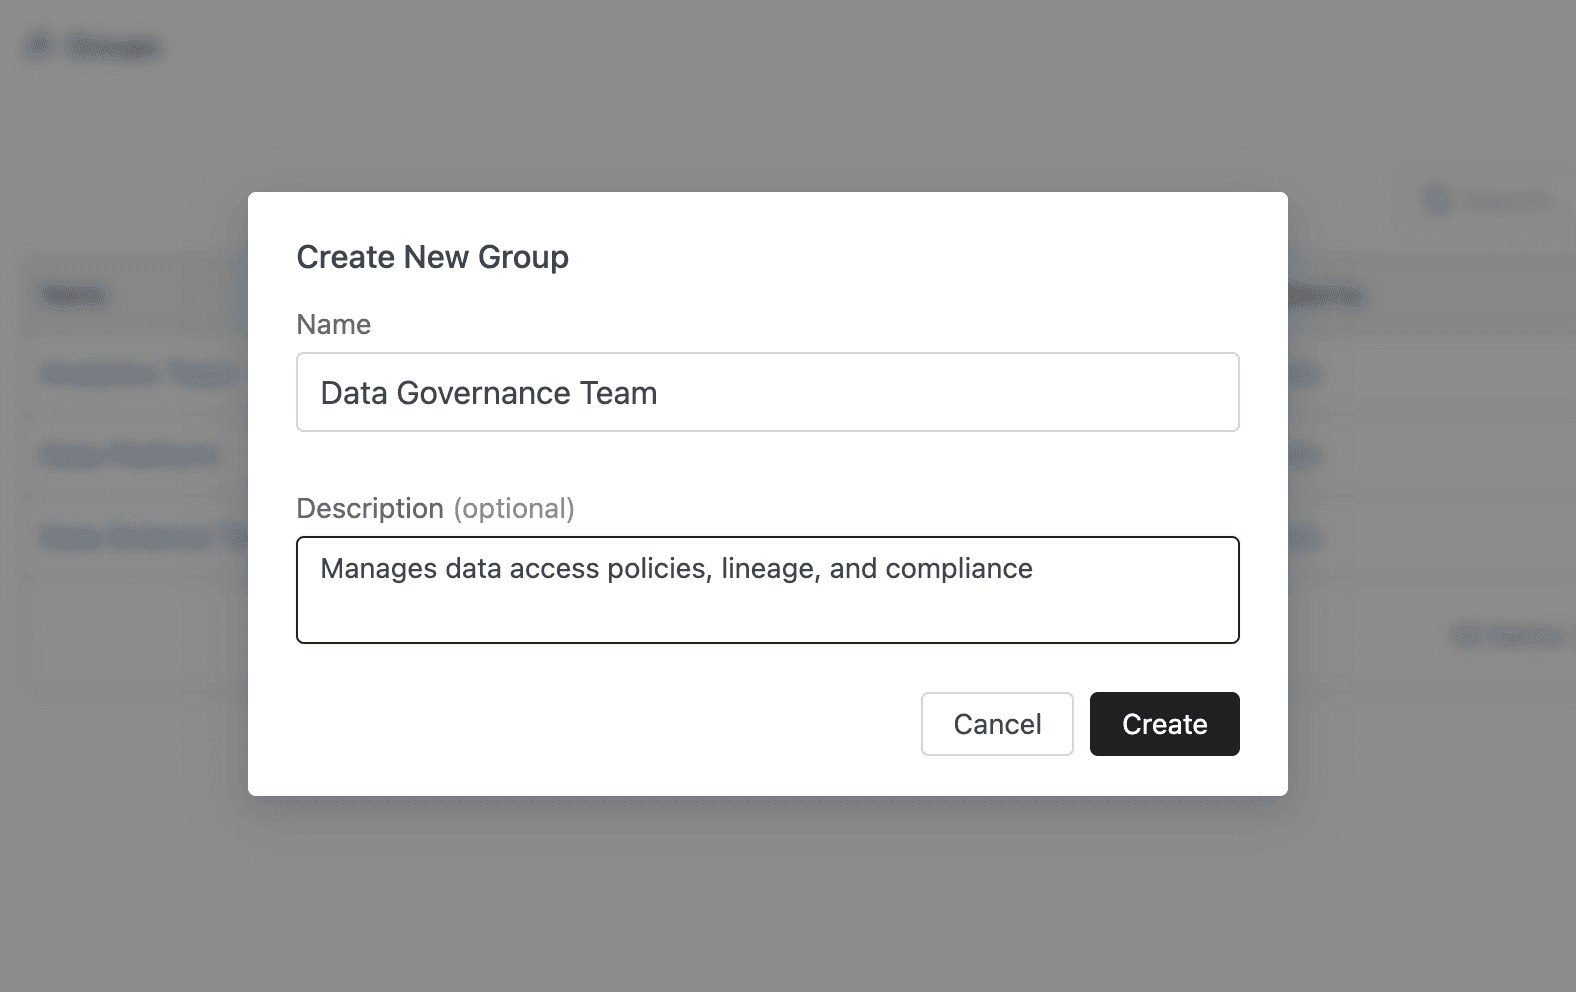This screenshot has height=992, width=1576.
Task: Open the second blurred group row link
Action: (x=129, y=455)
